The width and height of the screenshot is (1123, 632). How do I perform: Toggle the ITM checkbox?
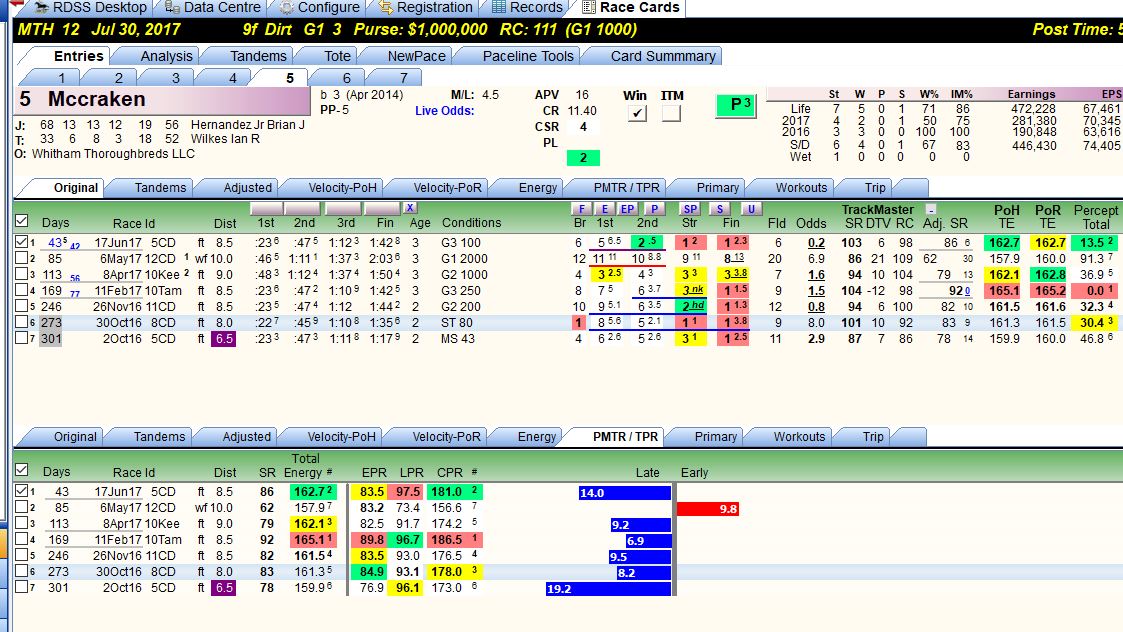pyautogui.click(x=671, y=112)
